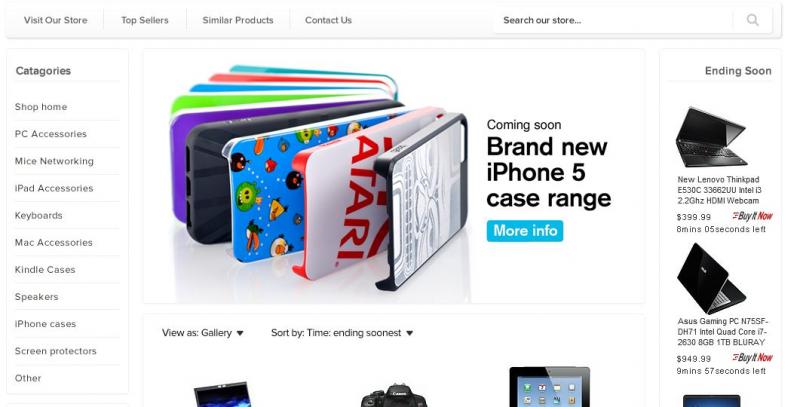Open Similar Products in the navigation
The image size is (800, 407).
coord(238,20)
